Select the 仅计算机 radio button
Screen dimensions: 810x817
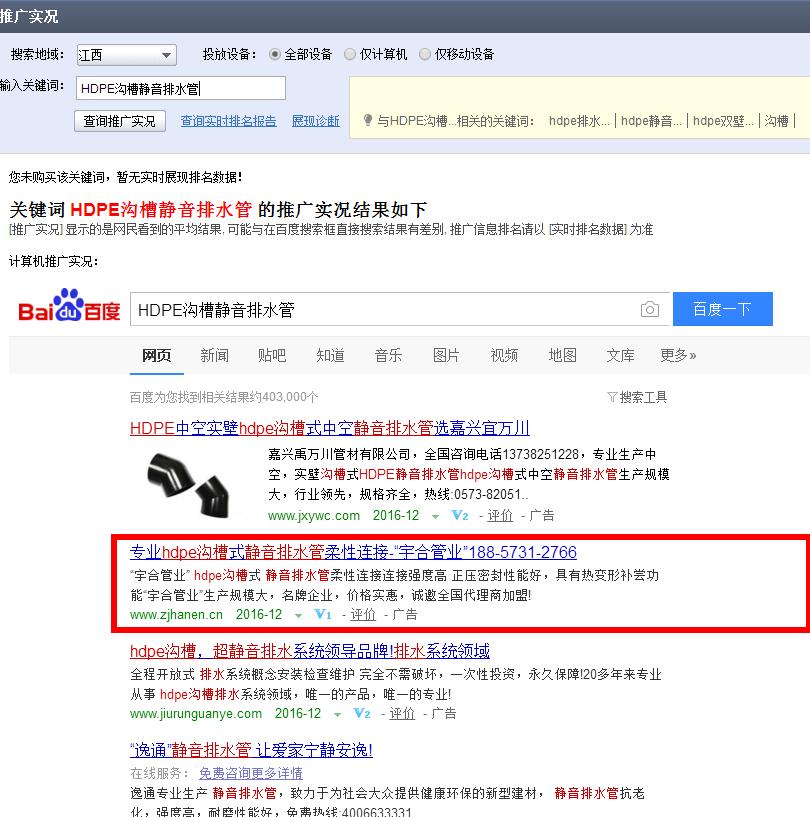coord(350,54)
